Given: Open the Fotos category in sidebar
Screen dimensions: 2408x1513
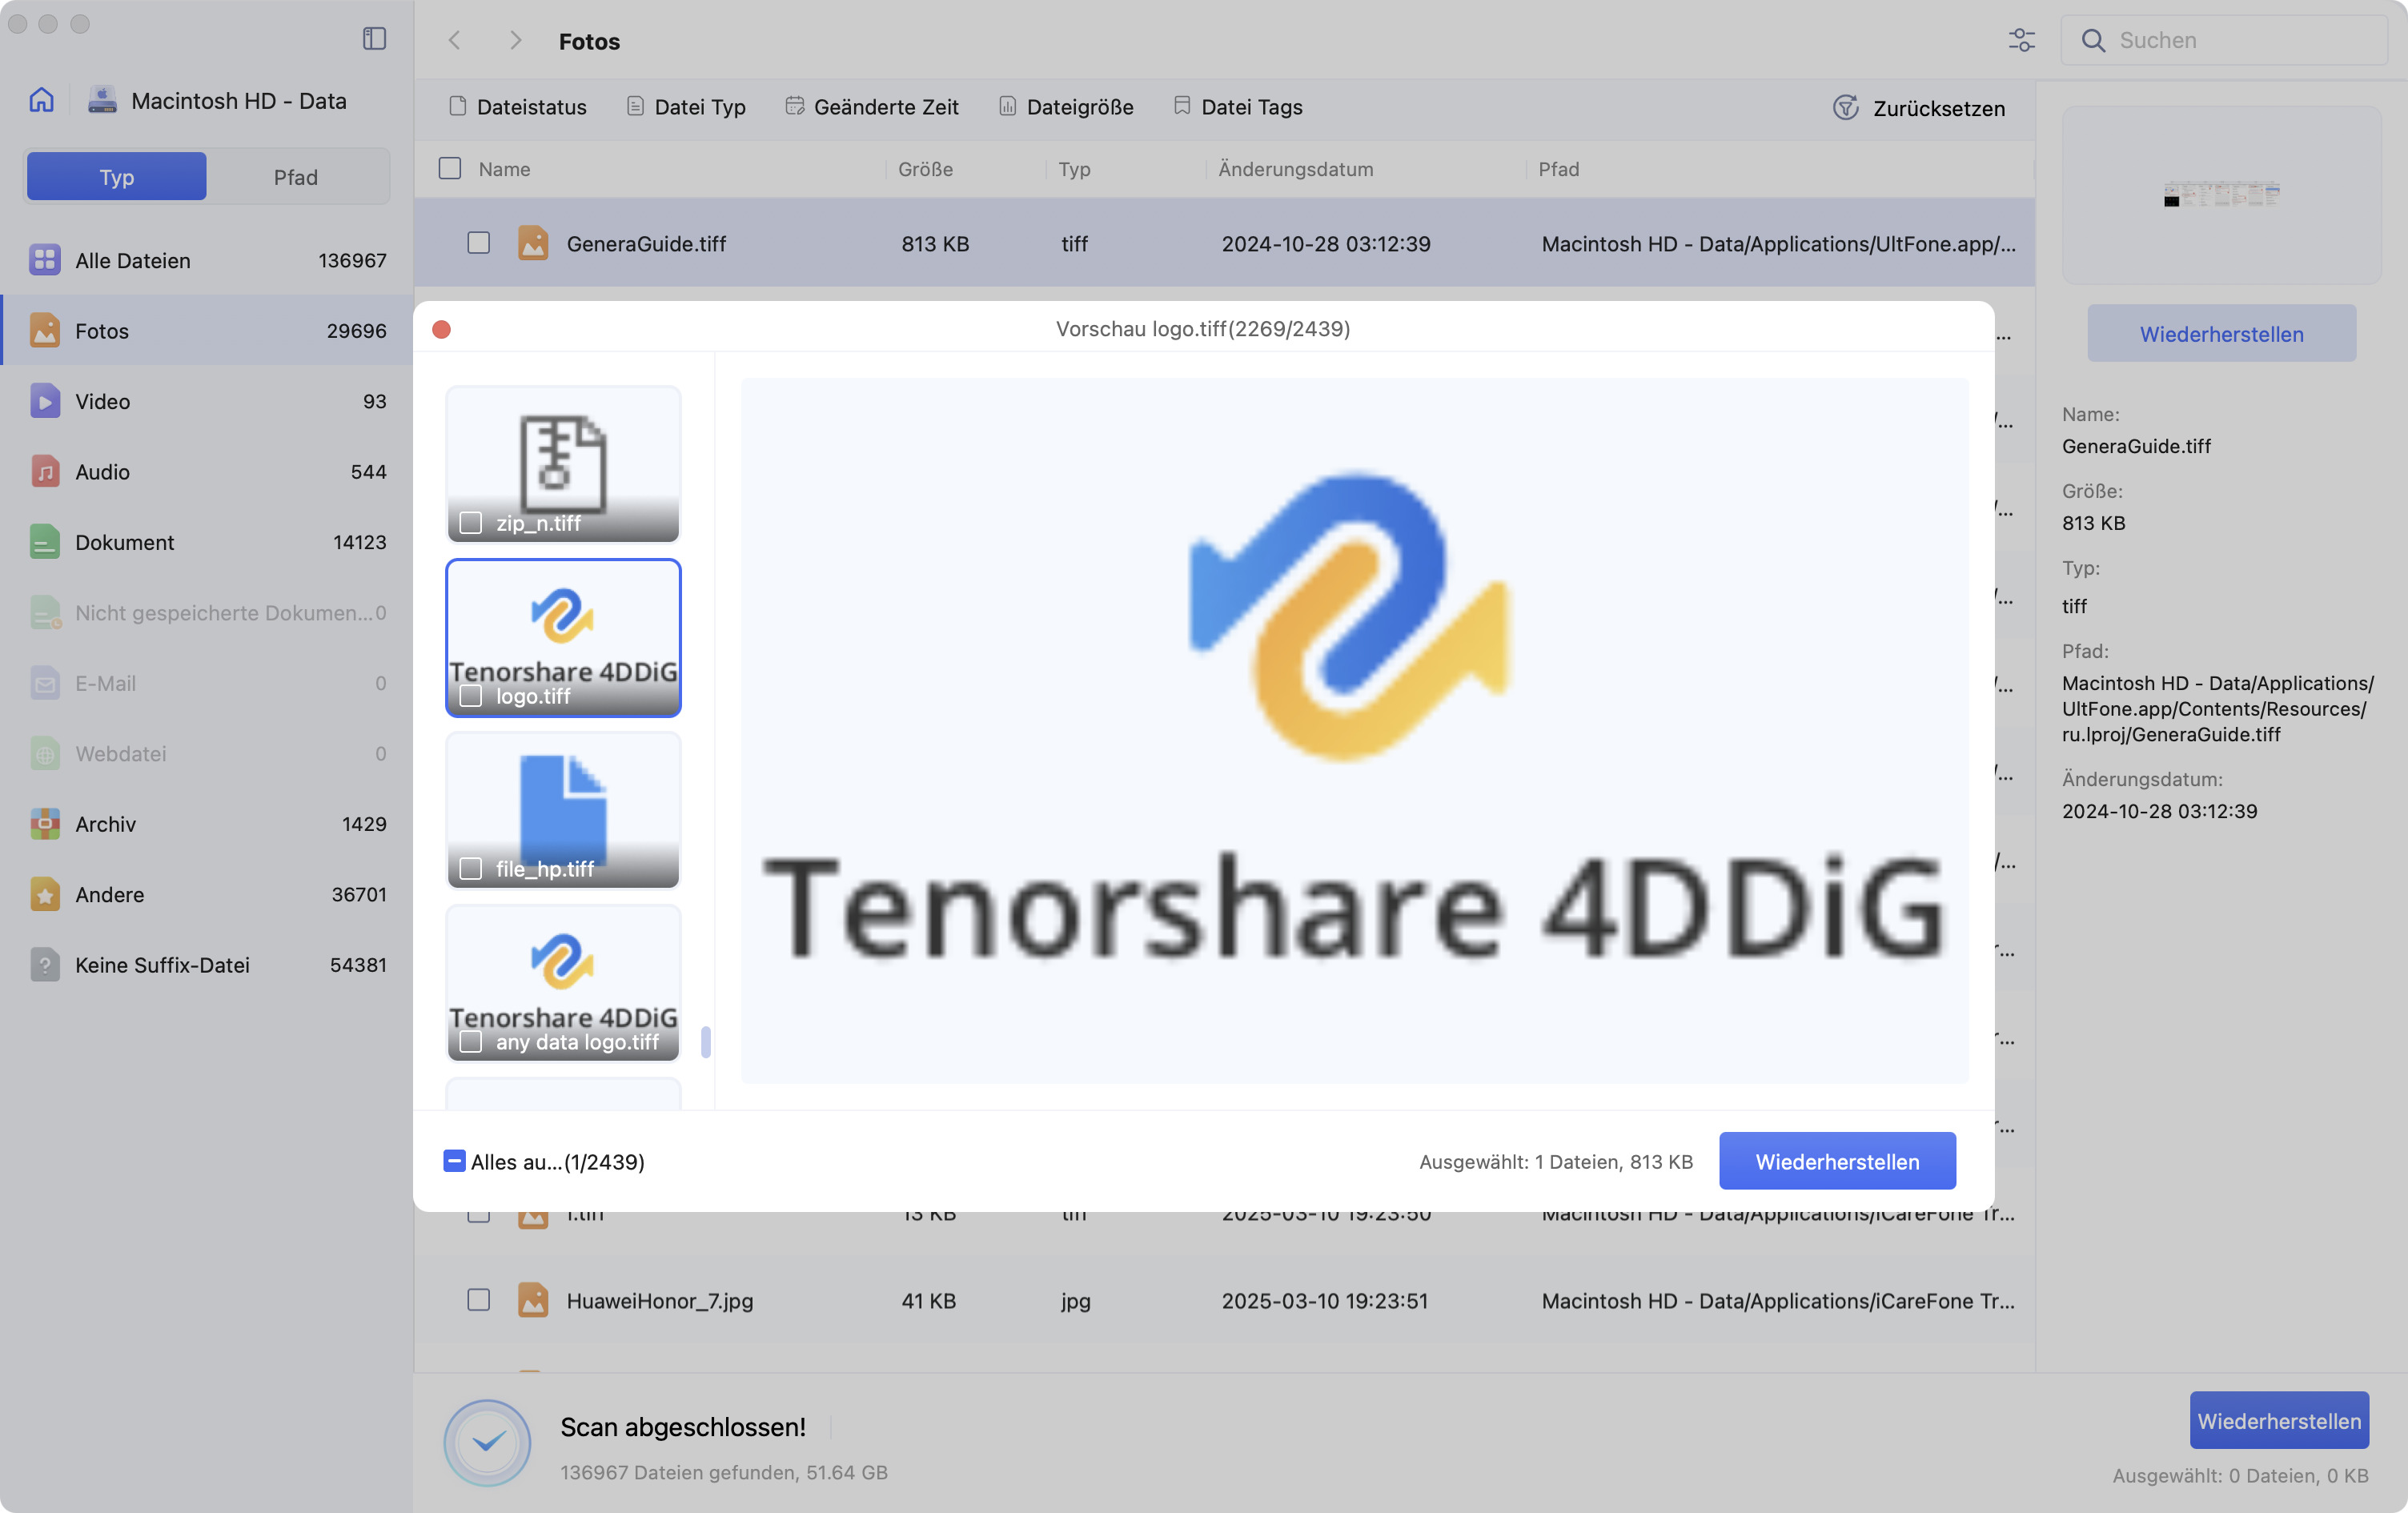Looking at the screenshot, I should click(x=101, y=330).
